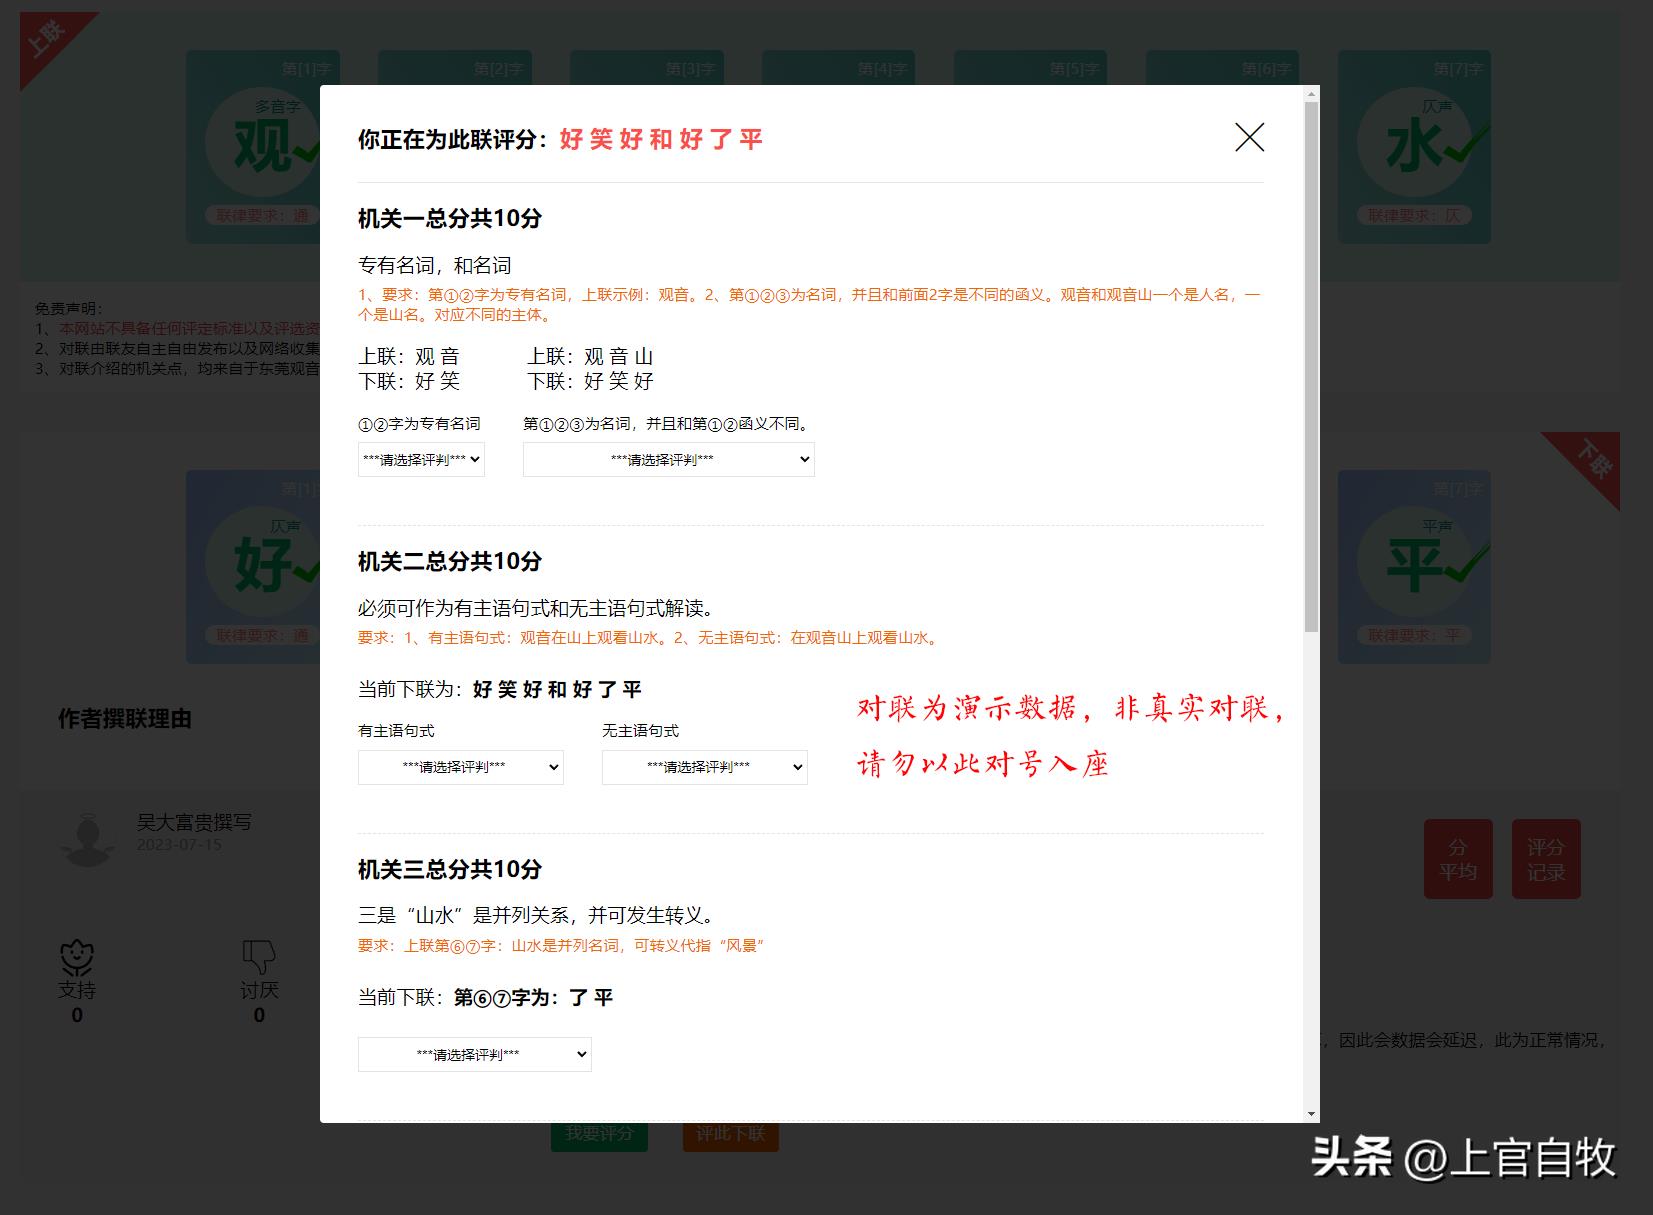1653x1215 pixels.
Task: Select the 好 character tile in 下联
Action: click(x=262, y=565)
